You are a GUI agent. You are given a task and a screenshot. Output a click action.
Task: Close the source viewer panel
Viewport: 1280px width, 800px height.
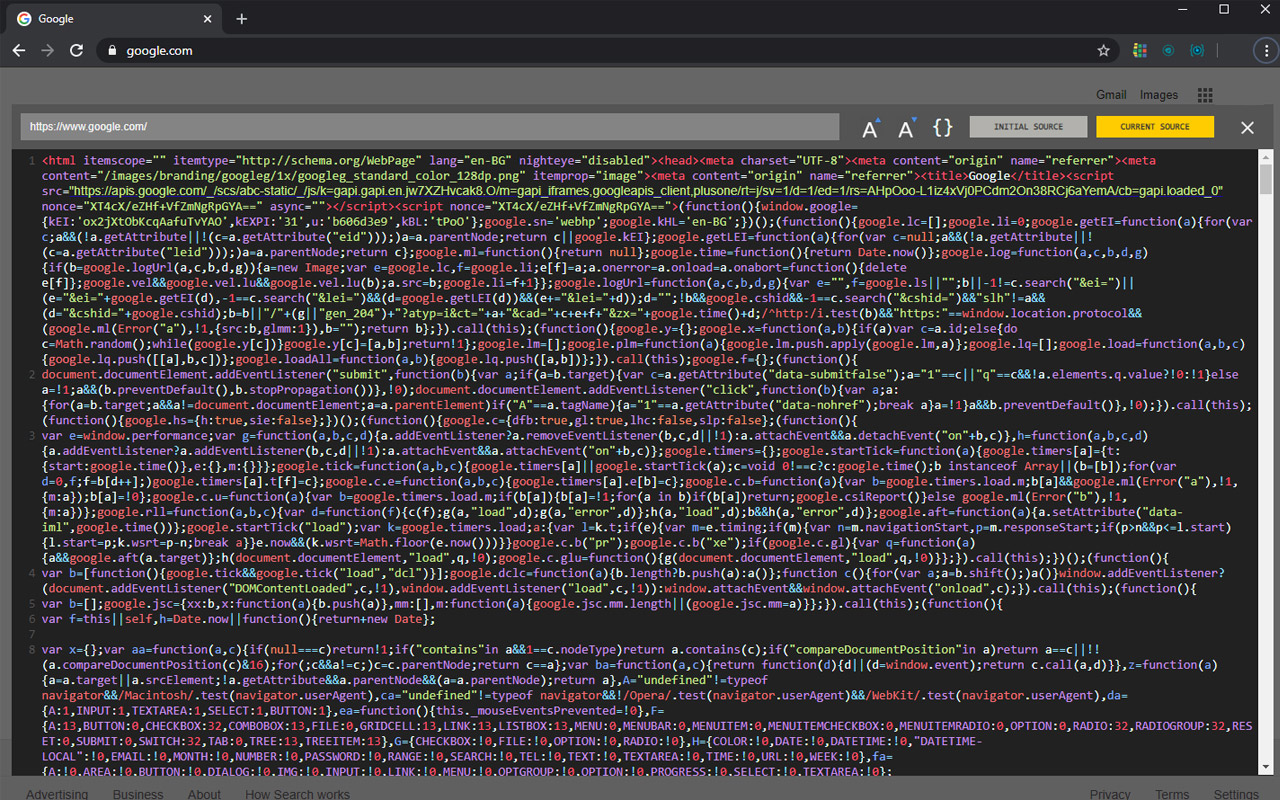click(1247, 127)
